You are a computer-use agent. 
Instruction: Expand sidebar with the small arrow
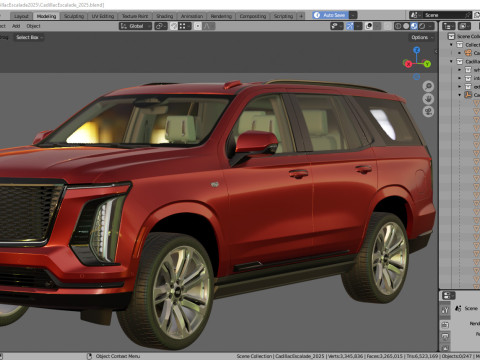436,51
